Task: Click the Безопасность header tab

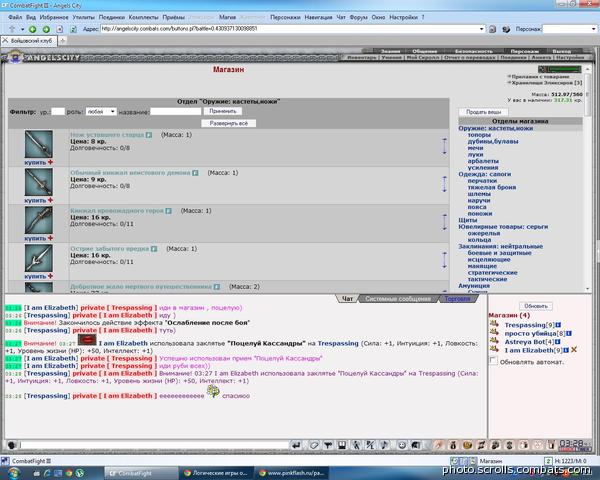Action: tap(474, 51)
